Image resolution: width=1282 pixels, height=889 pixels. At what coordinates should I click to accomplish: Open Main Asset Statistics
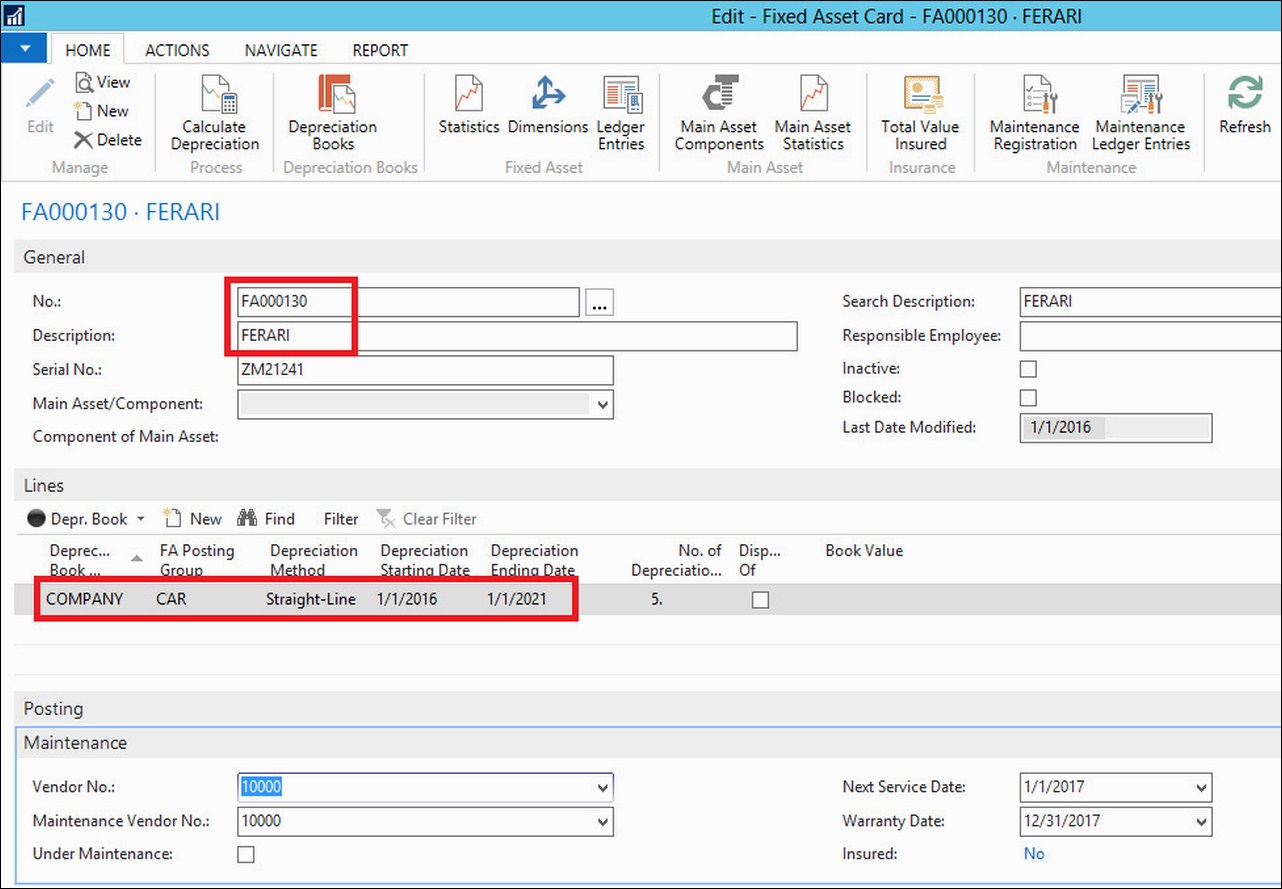[813, 112]
